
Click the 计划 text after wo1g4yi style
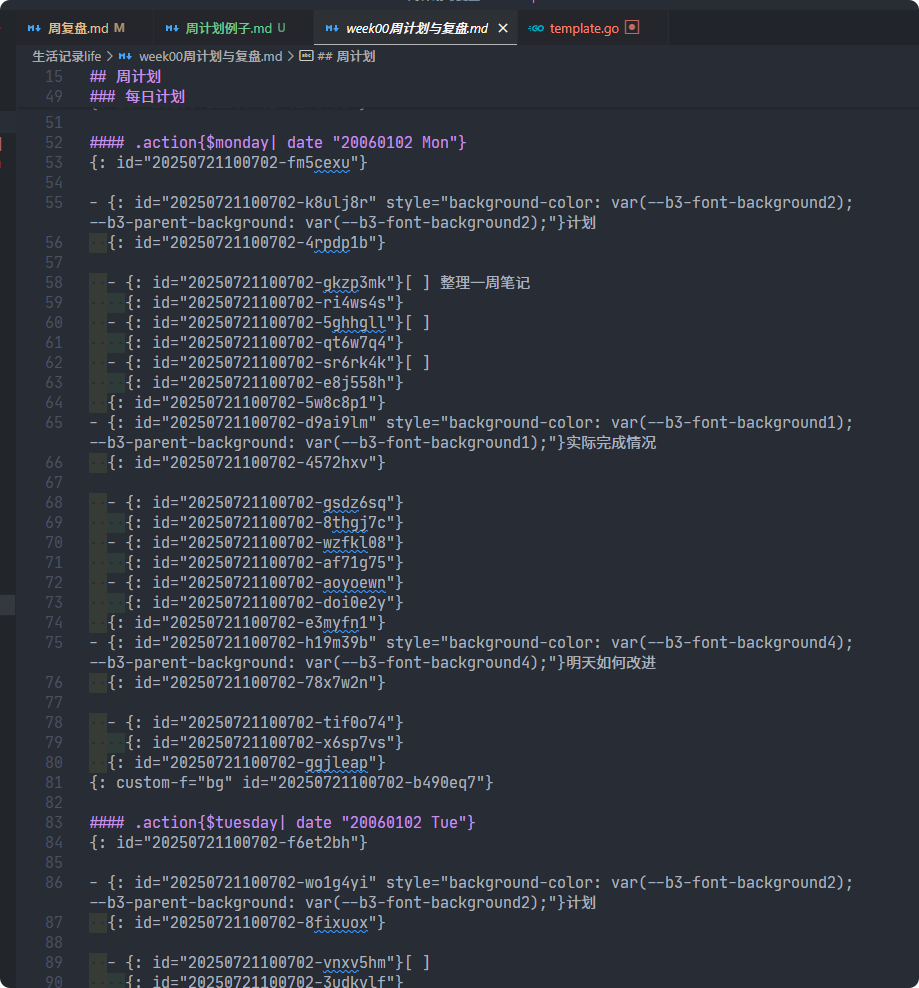(x=581, y=903)
